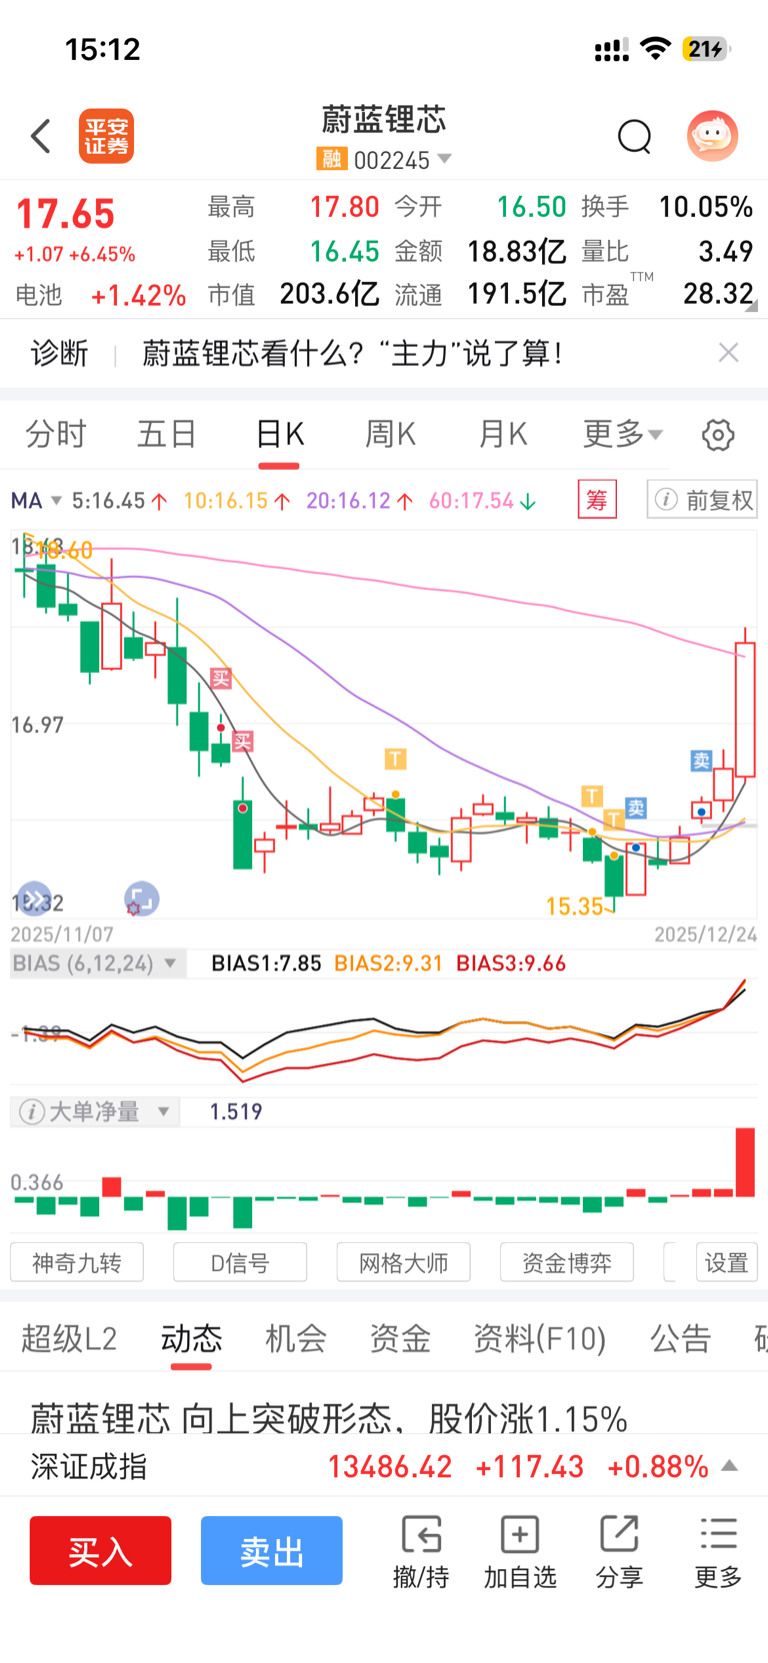Tap the info icon in 前复权 button
The image size is (768, 1663).
pos(666,499)
